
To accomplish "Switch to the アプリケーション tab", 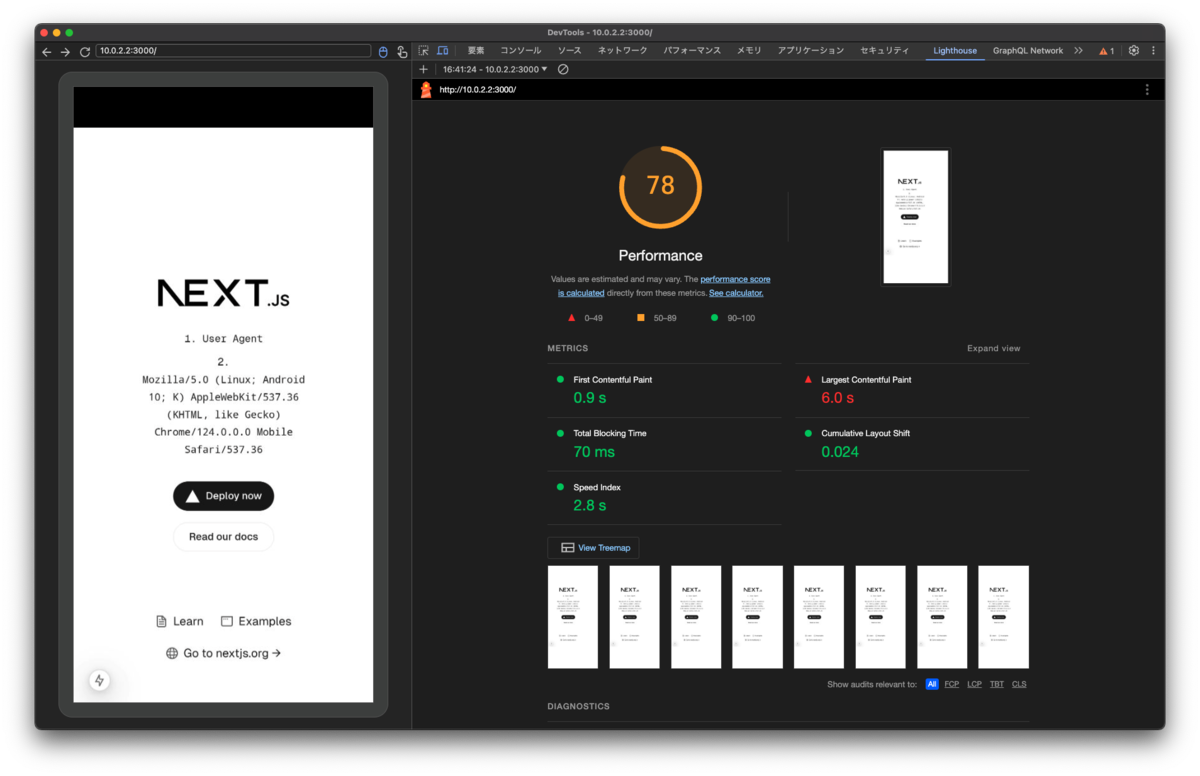I will (811, 50).
